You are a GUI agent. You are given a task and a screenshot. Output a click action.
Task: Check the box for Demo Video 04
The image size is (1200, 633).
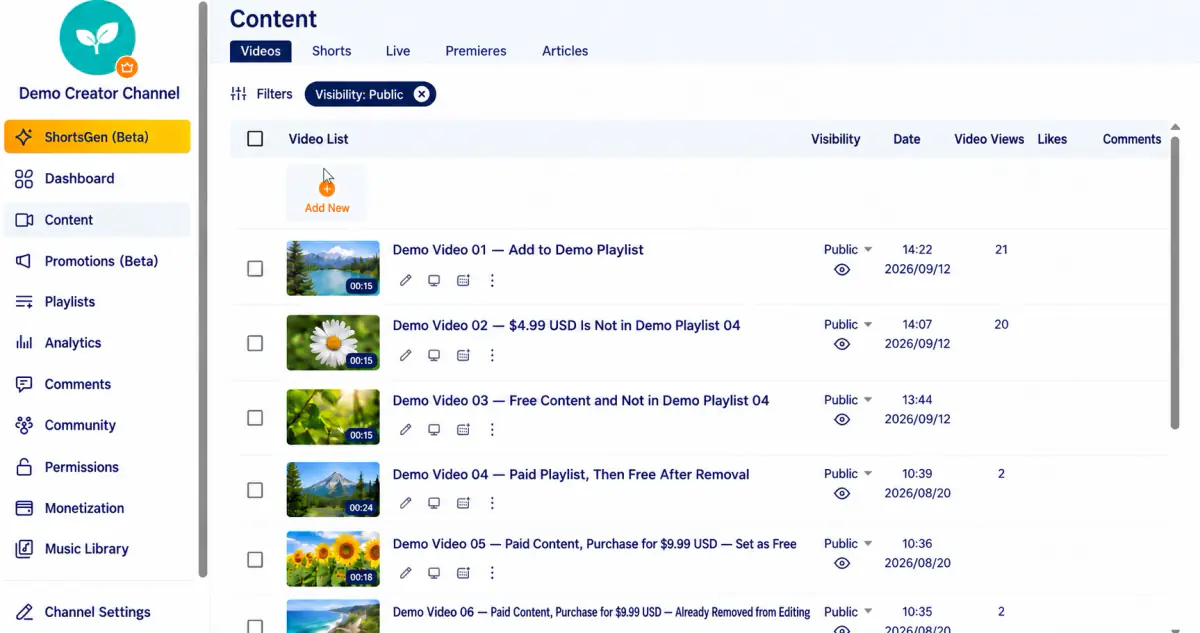click(255, 490)
